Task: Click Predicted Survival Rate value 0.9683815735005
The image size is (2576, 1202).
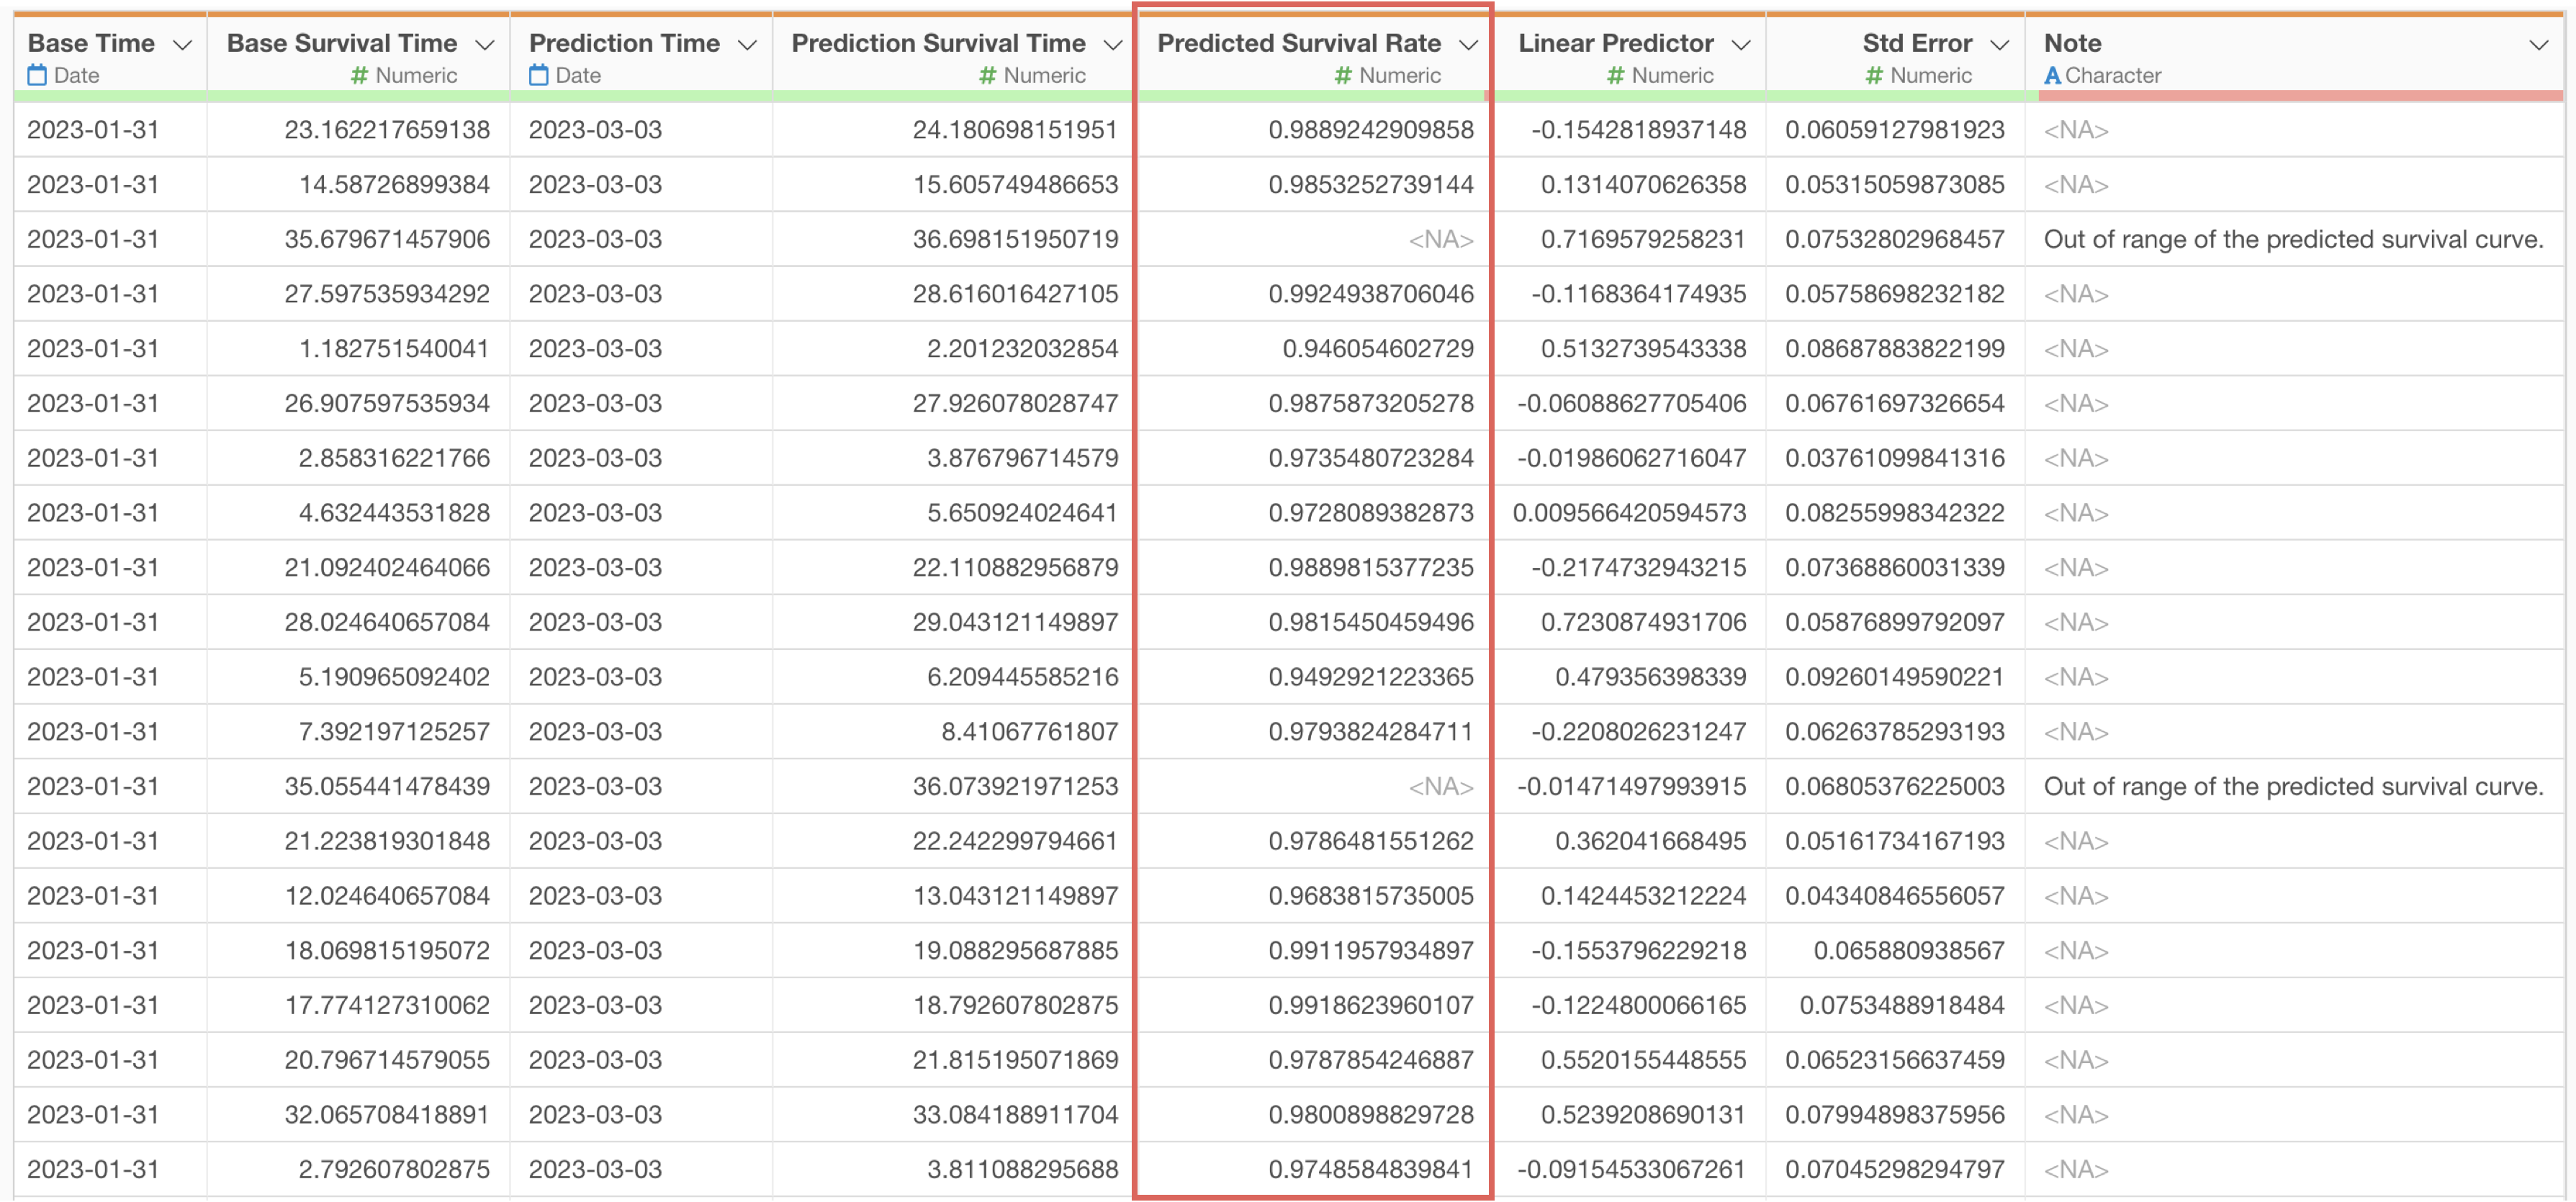Action: (x=1371, y=896)
